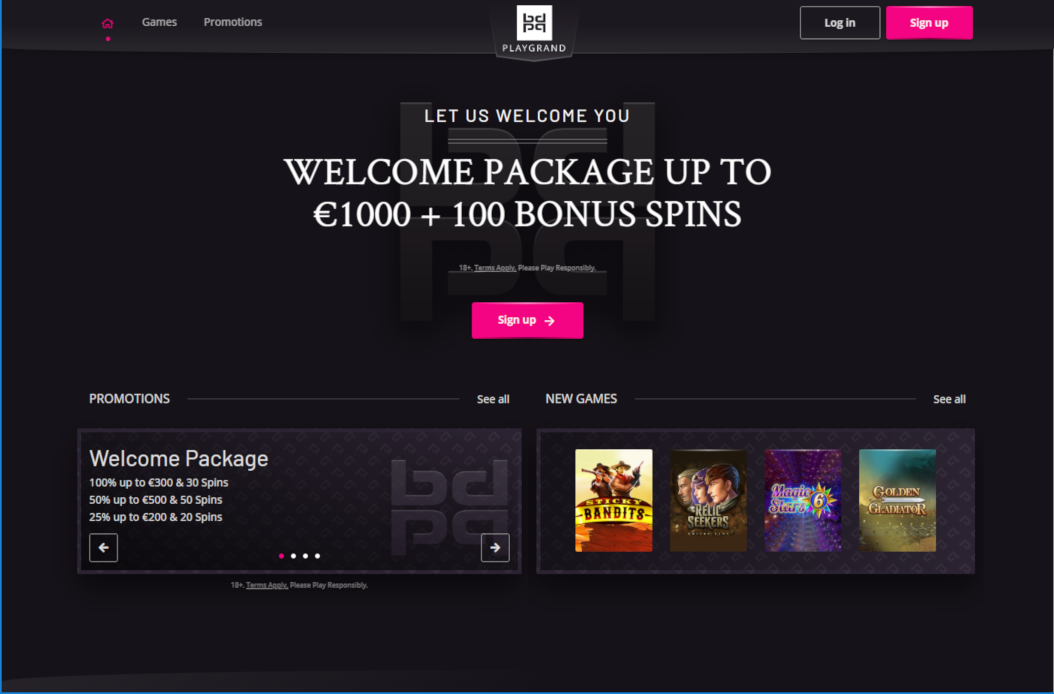Screen dimensions: 1054x694
Task: Open the Relic Seekers game thumbnail
Action: pos(708,500)
